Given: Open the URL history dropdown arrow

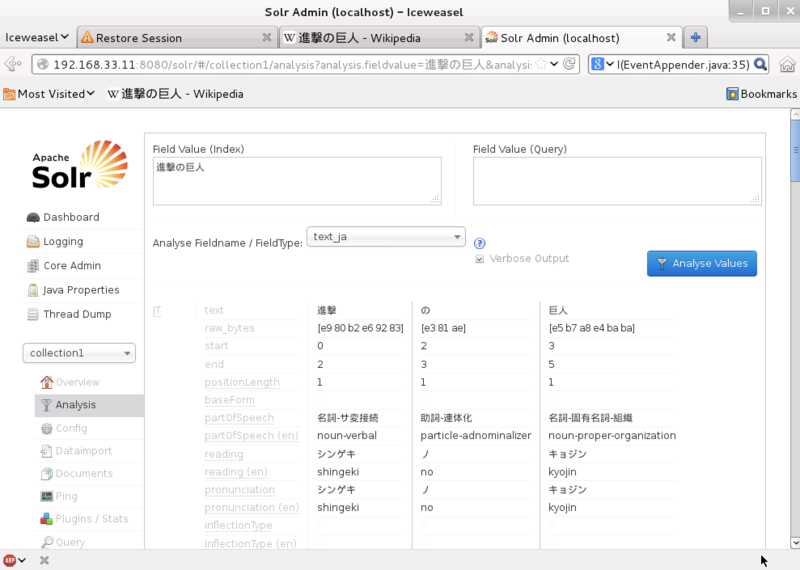Looking at the screenshot, I should [x=554, y=64].
